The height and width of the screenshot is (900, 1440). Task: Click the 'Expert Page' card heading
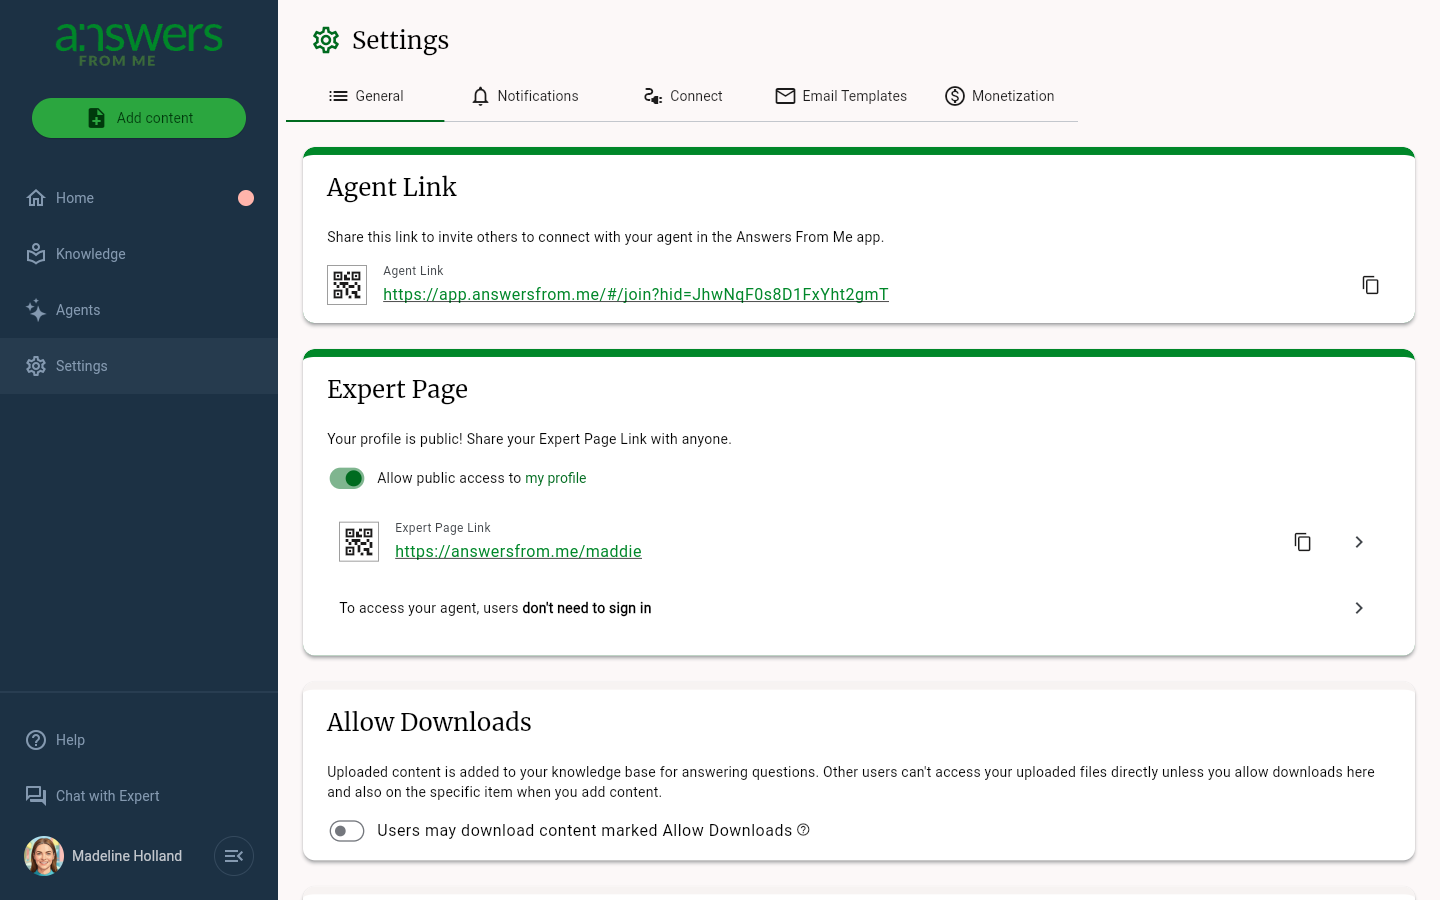tap(397, 389)
